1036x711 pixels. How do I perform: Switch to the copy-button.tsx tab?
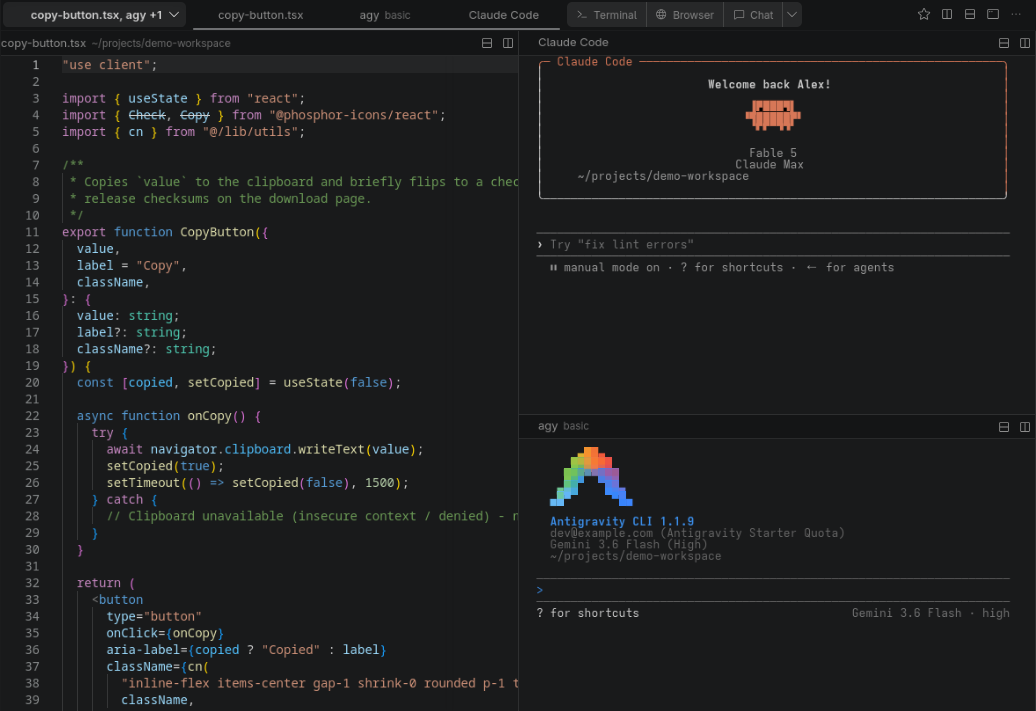[x=260, y=15]
